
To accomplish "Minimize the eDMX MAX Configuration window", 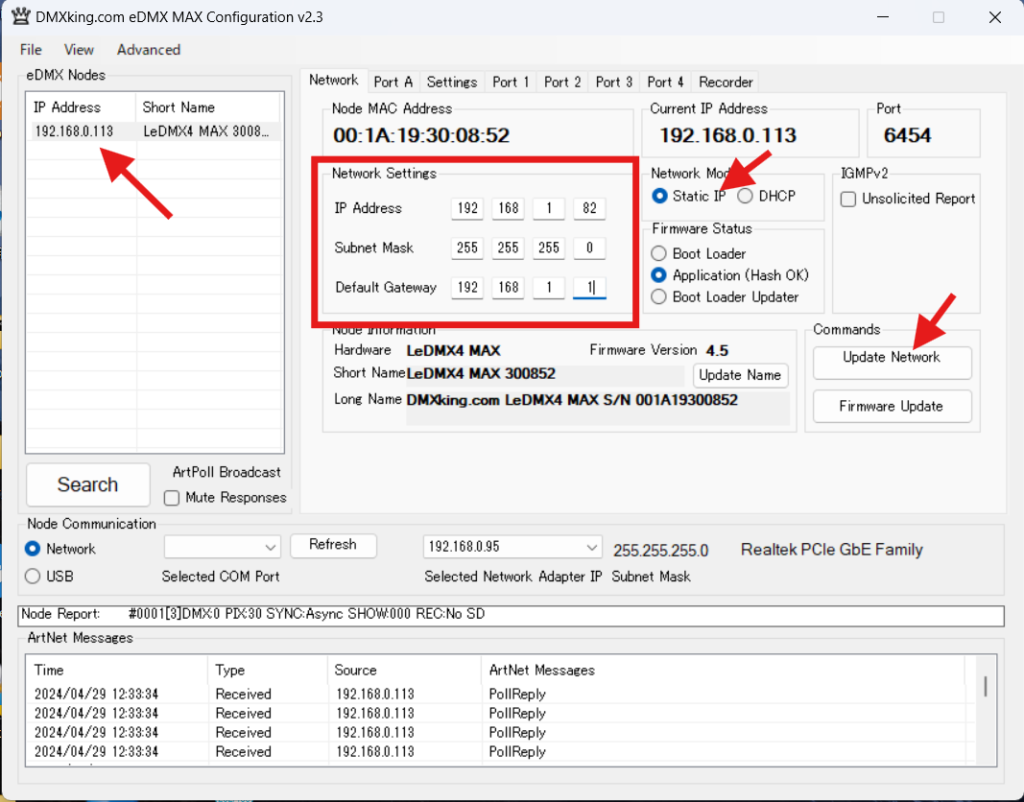I will point(883,17).
